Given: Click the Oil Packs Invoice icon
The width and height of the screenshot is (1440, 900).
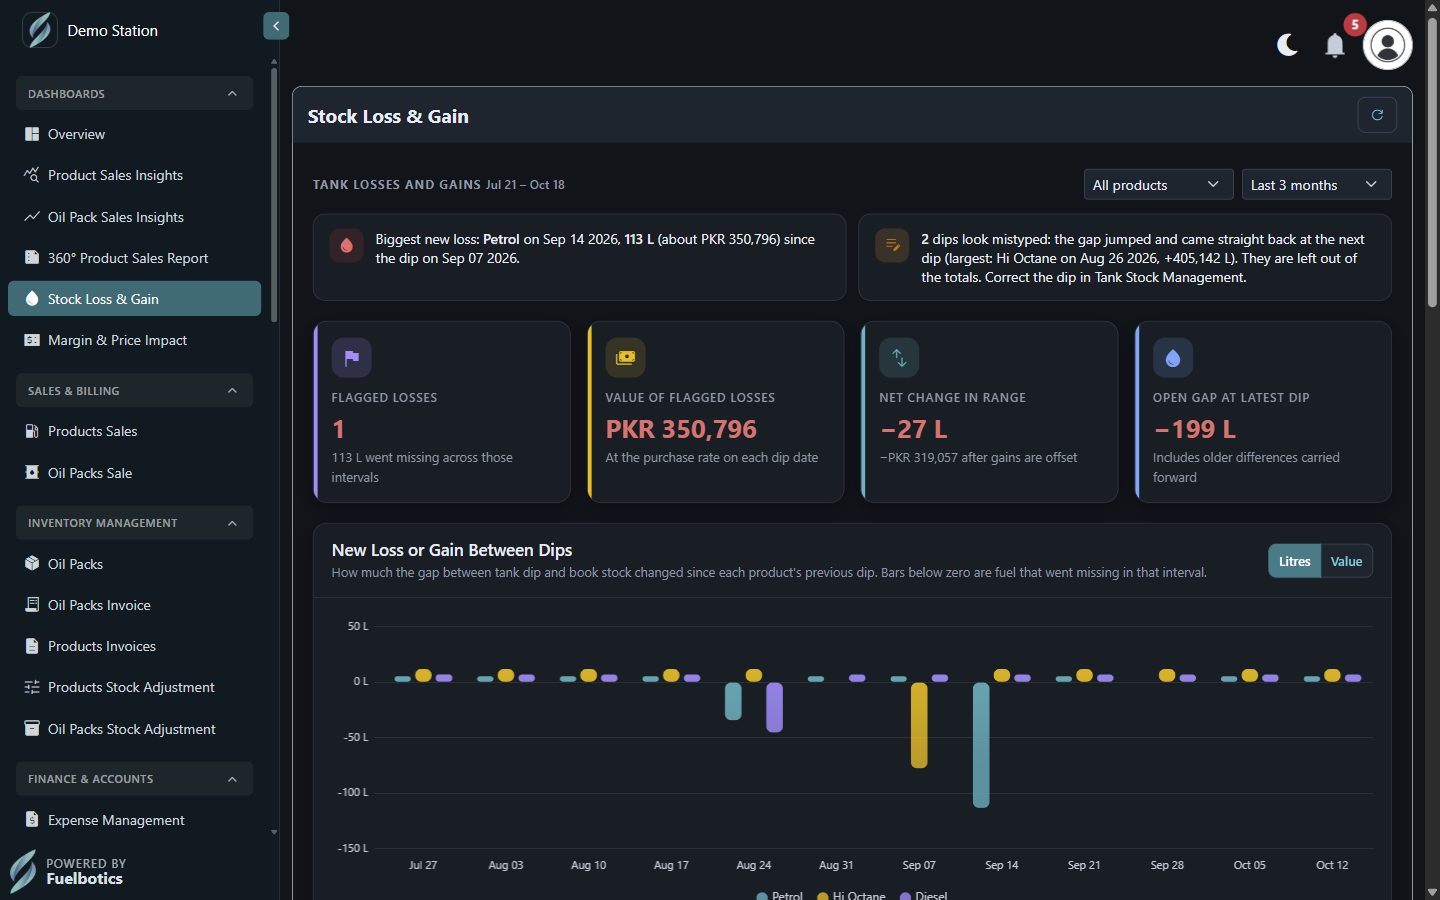Looking at the screenshot, I should tap(32, 605).
